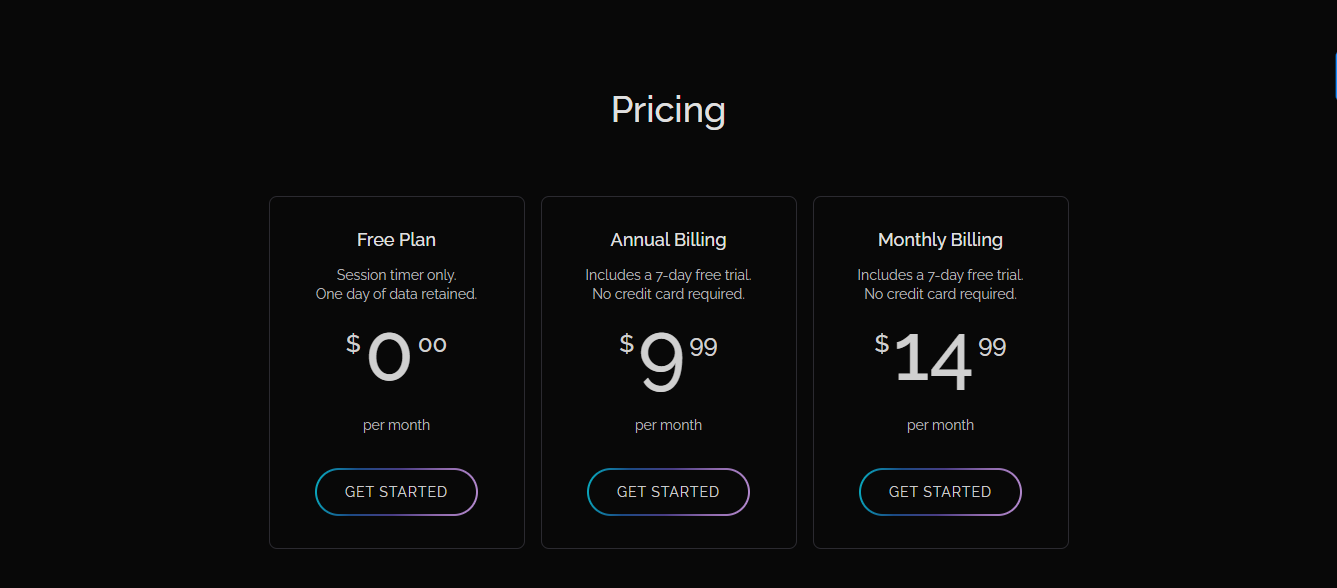Image resolution: width=1337 pixels, height=588 pixels.
Task: Click the large 14 price in Monthly Billing
Action: click(933, 360)
